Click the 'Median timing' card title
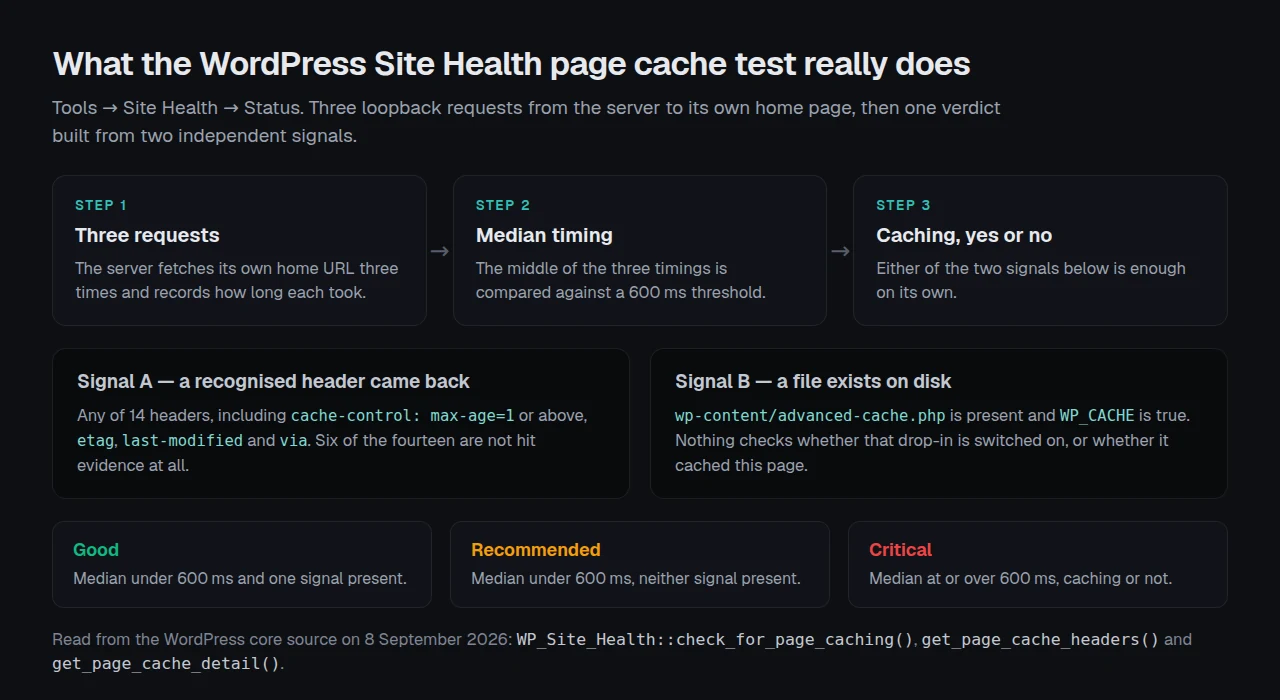 [544, 235]
